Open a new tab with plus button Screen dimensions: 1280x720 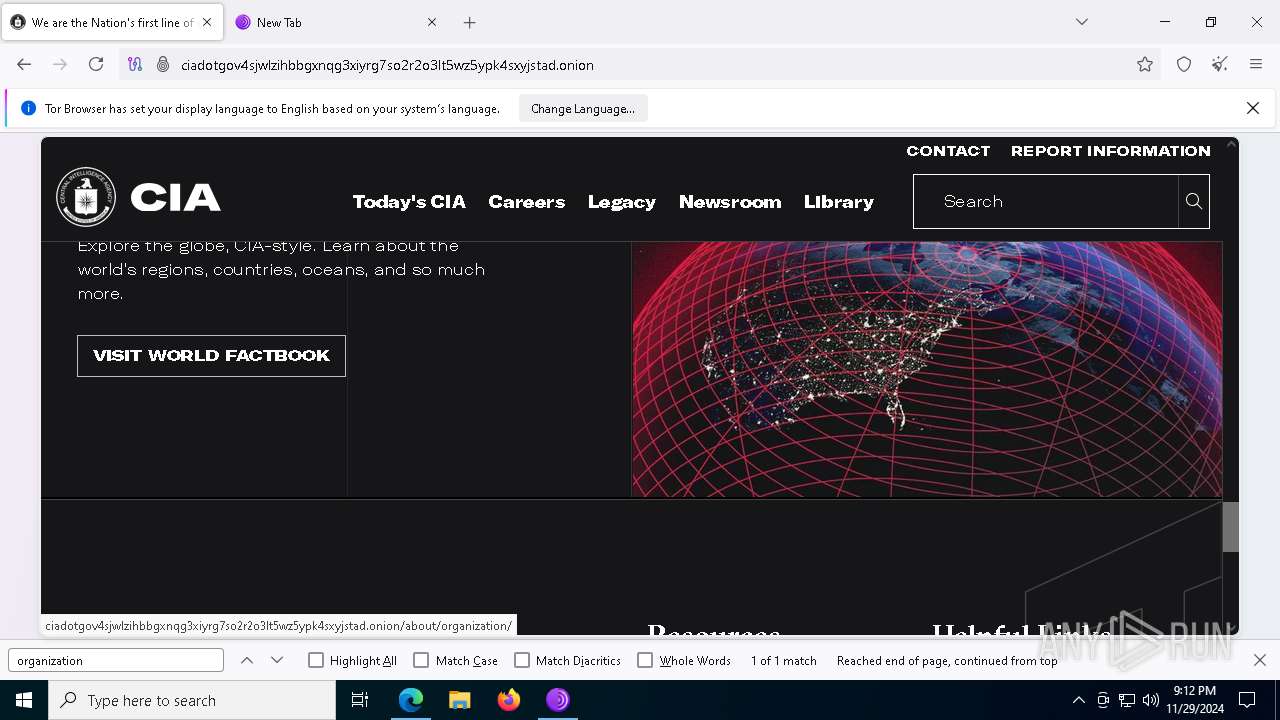pos(470,22)
